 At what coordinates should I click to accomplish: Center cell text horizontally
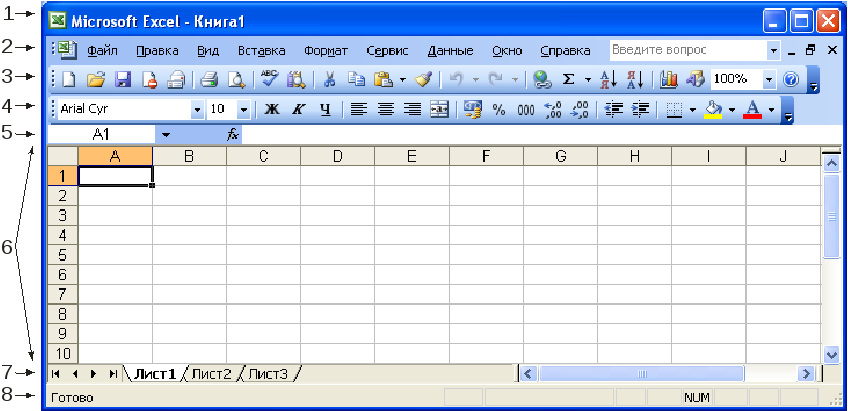(385, 109)
